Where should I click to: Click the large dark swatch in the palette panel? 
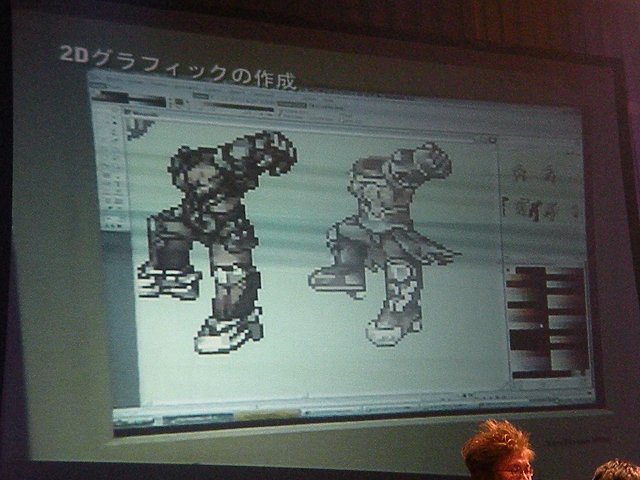[529, 340]
